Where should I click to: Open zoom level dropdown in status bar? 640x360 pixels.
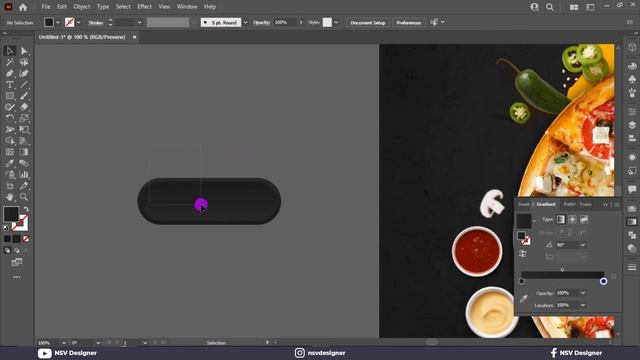pyautogui.click(x=64, y=343)
